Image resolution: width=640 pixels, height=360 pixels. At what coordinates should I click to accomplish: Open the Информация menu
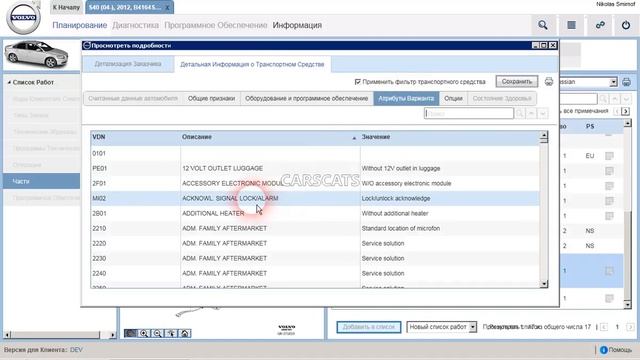pyautogui.click(x=297, y=25)
